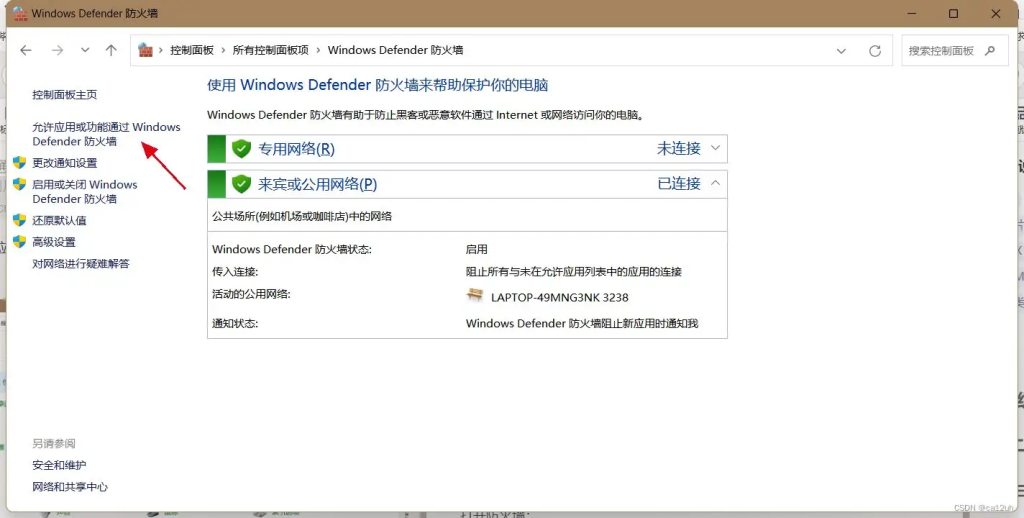Click shield icon beside 更改通知设置
This screenshot has height=518, width=1024.
pyautogui.click(x=20, y=163)
